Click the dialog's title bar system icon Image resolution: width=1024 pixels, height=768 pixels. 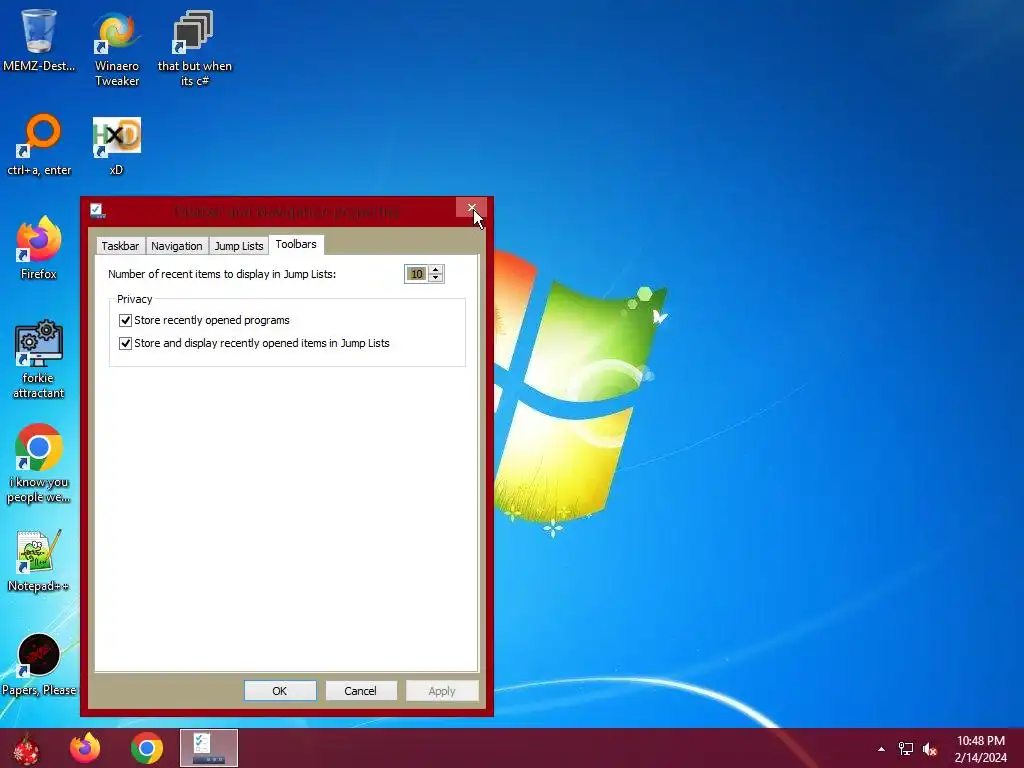pyautogui.click(x=98, y=211)
